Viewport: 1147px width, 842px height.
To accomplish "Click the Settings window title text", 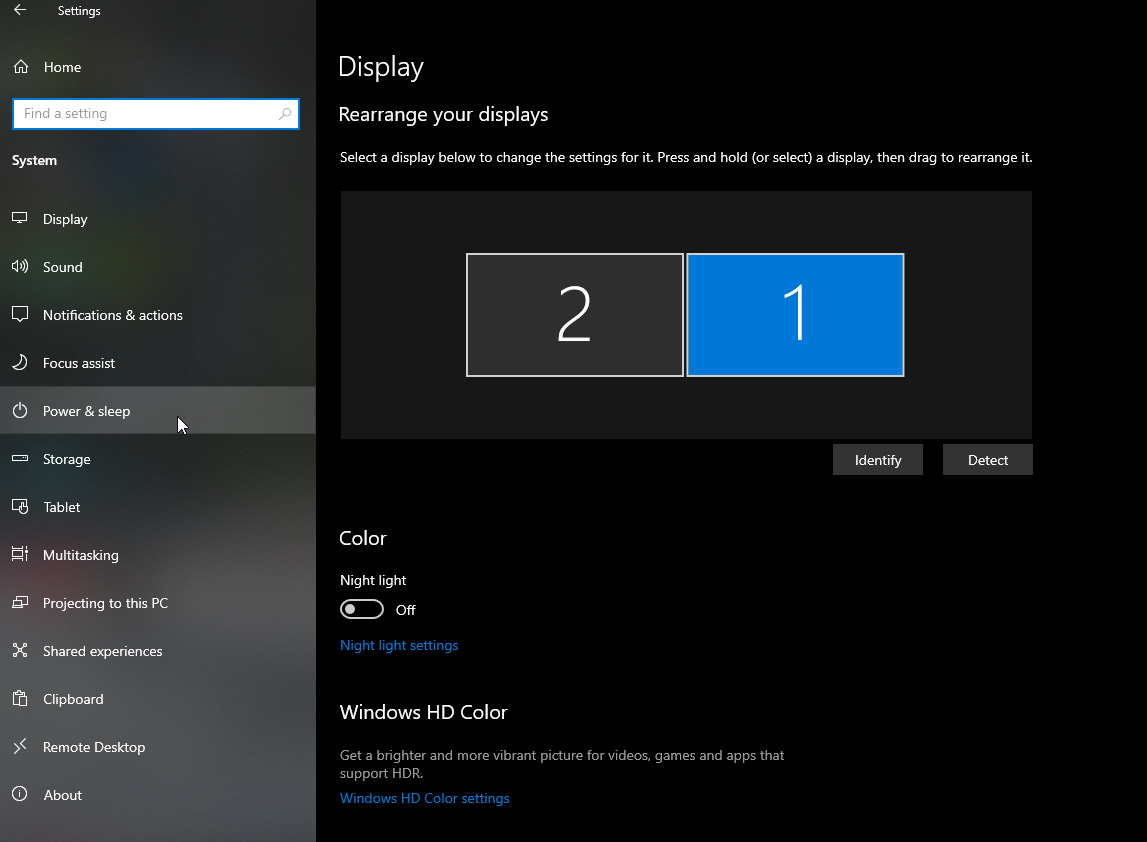I will [79, 11].
